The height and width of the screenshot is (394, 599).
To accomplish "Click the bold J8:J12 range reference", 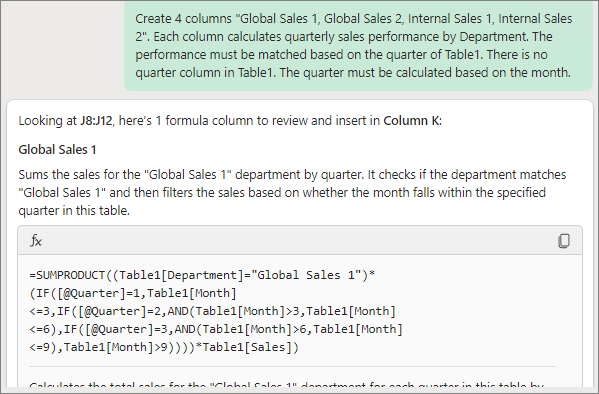I will tap(96, 121).
